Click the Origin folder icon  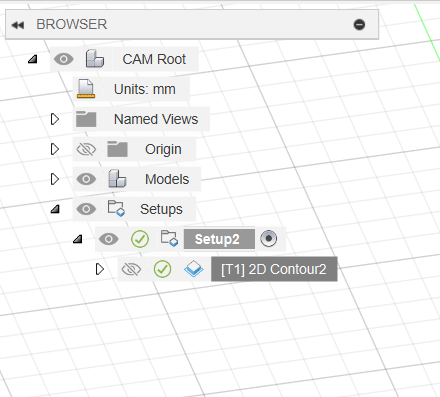[117, 149]
